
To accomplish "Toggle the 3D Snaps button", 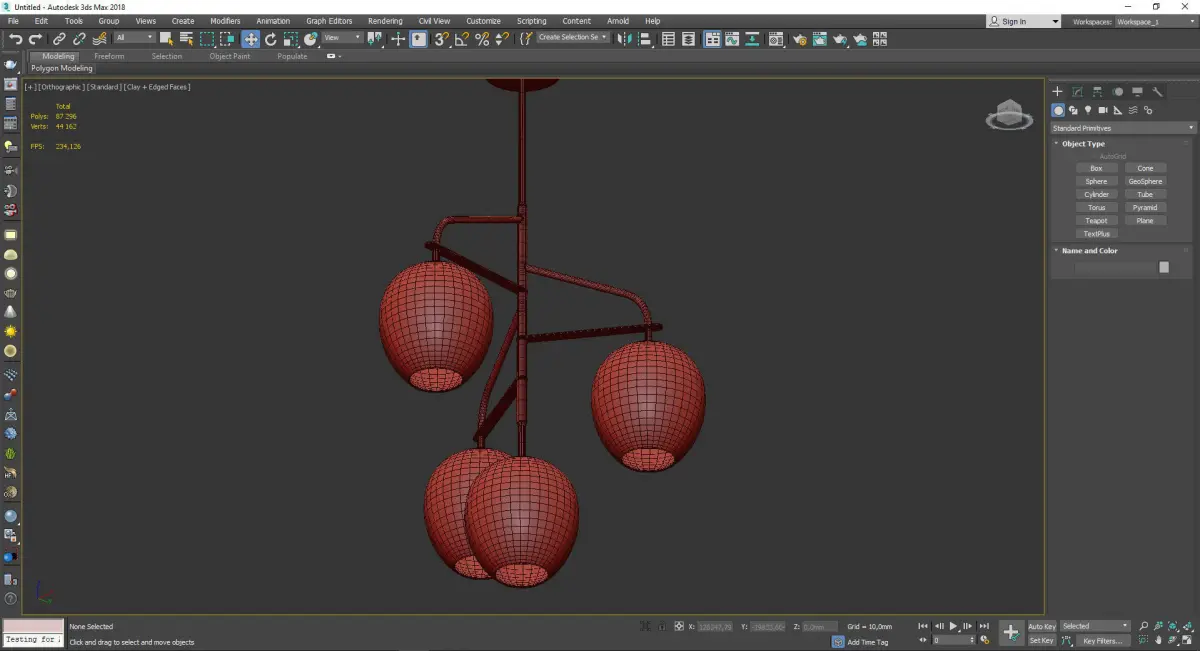I will 442,39.
